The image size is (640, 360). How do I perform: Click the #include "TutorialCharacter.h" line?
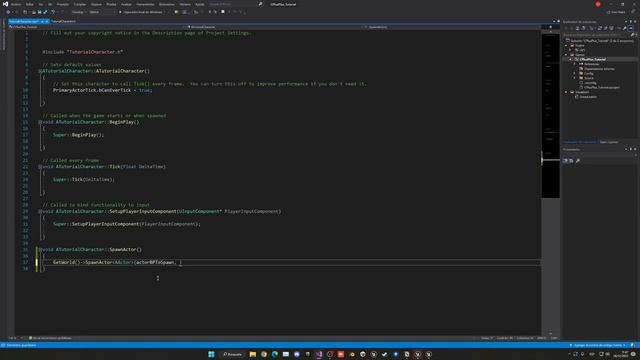82,52
